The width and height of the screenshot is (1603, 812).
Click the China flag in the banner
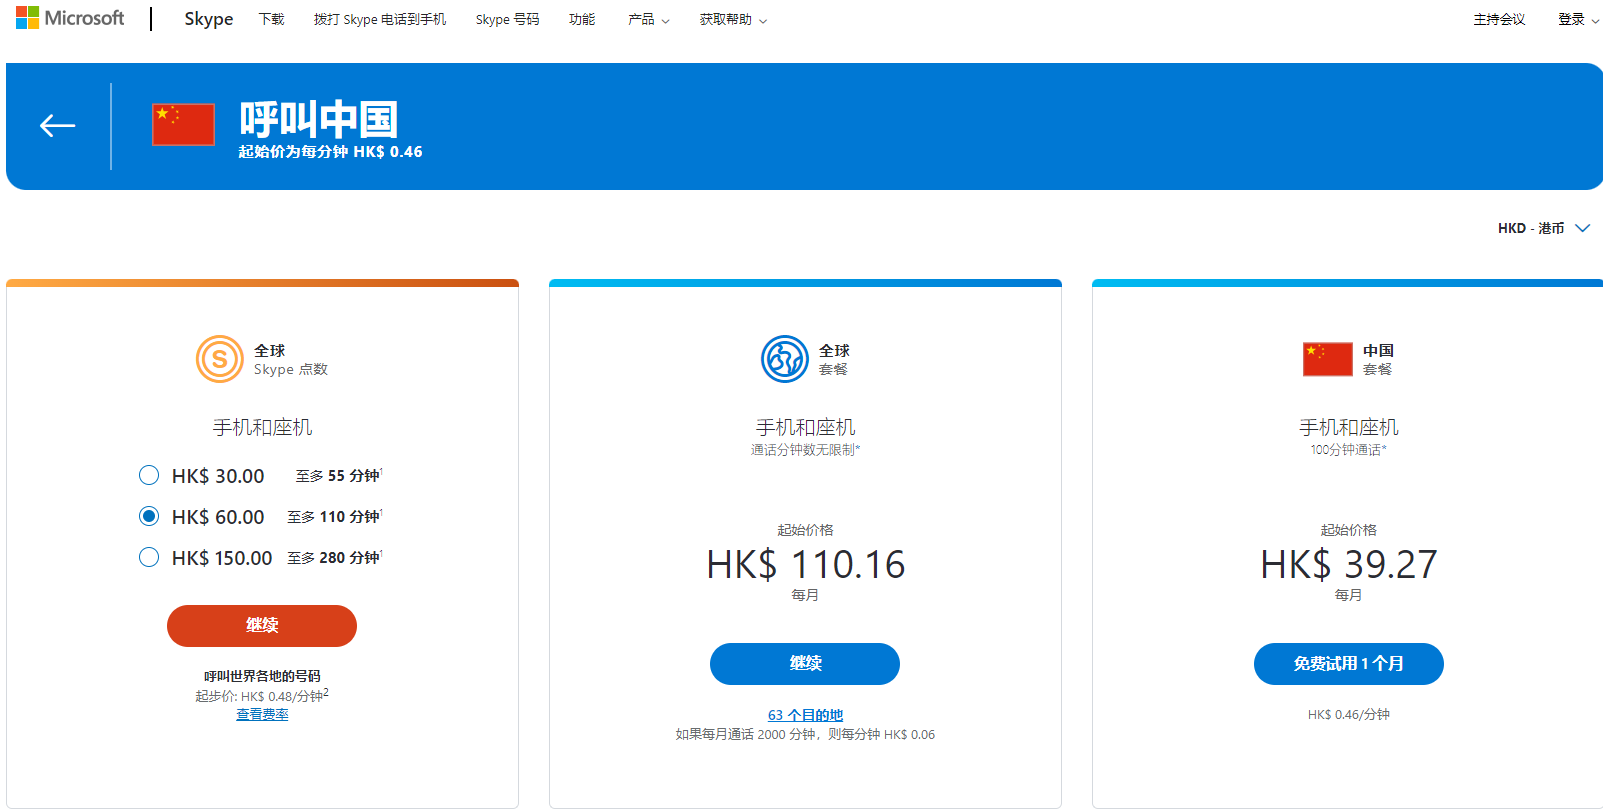183,124
